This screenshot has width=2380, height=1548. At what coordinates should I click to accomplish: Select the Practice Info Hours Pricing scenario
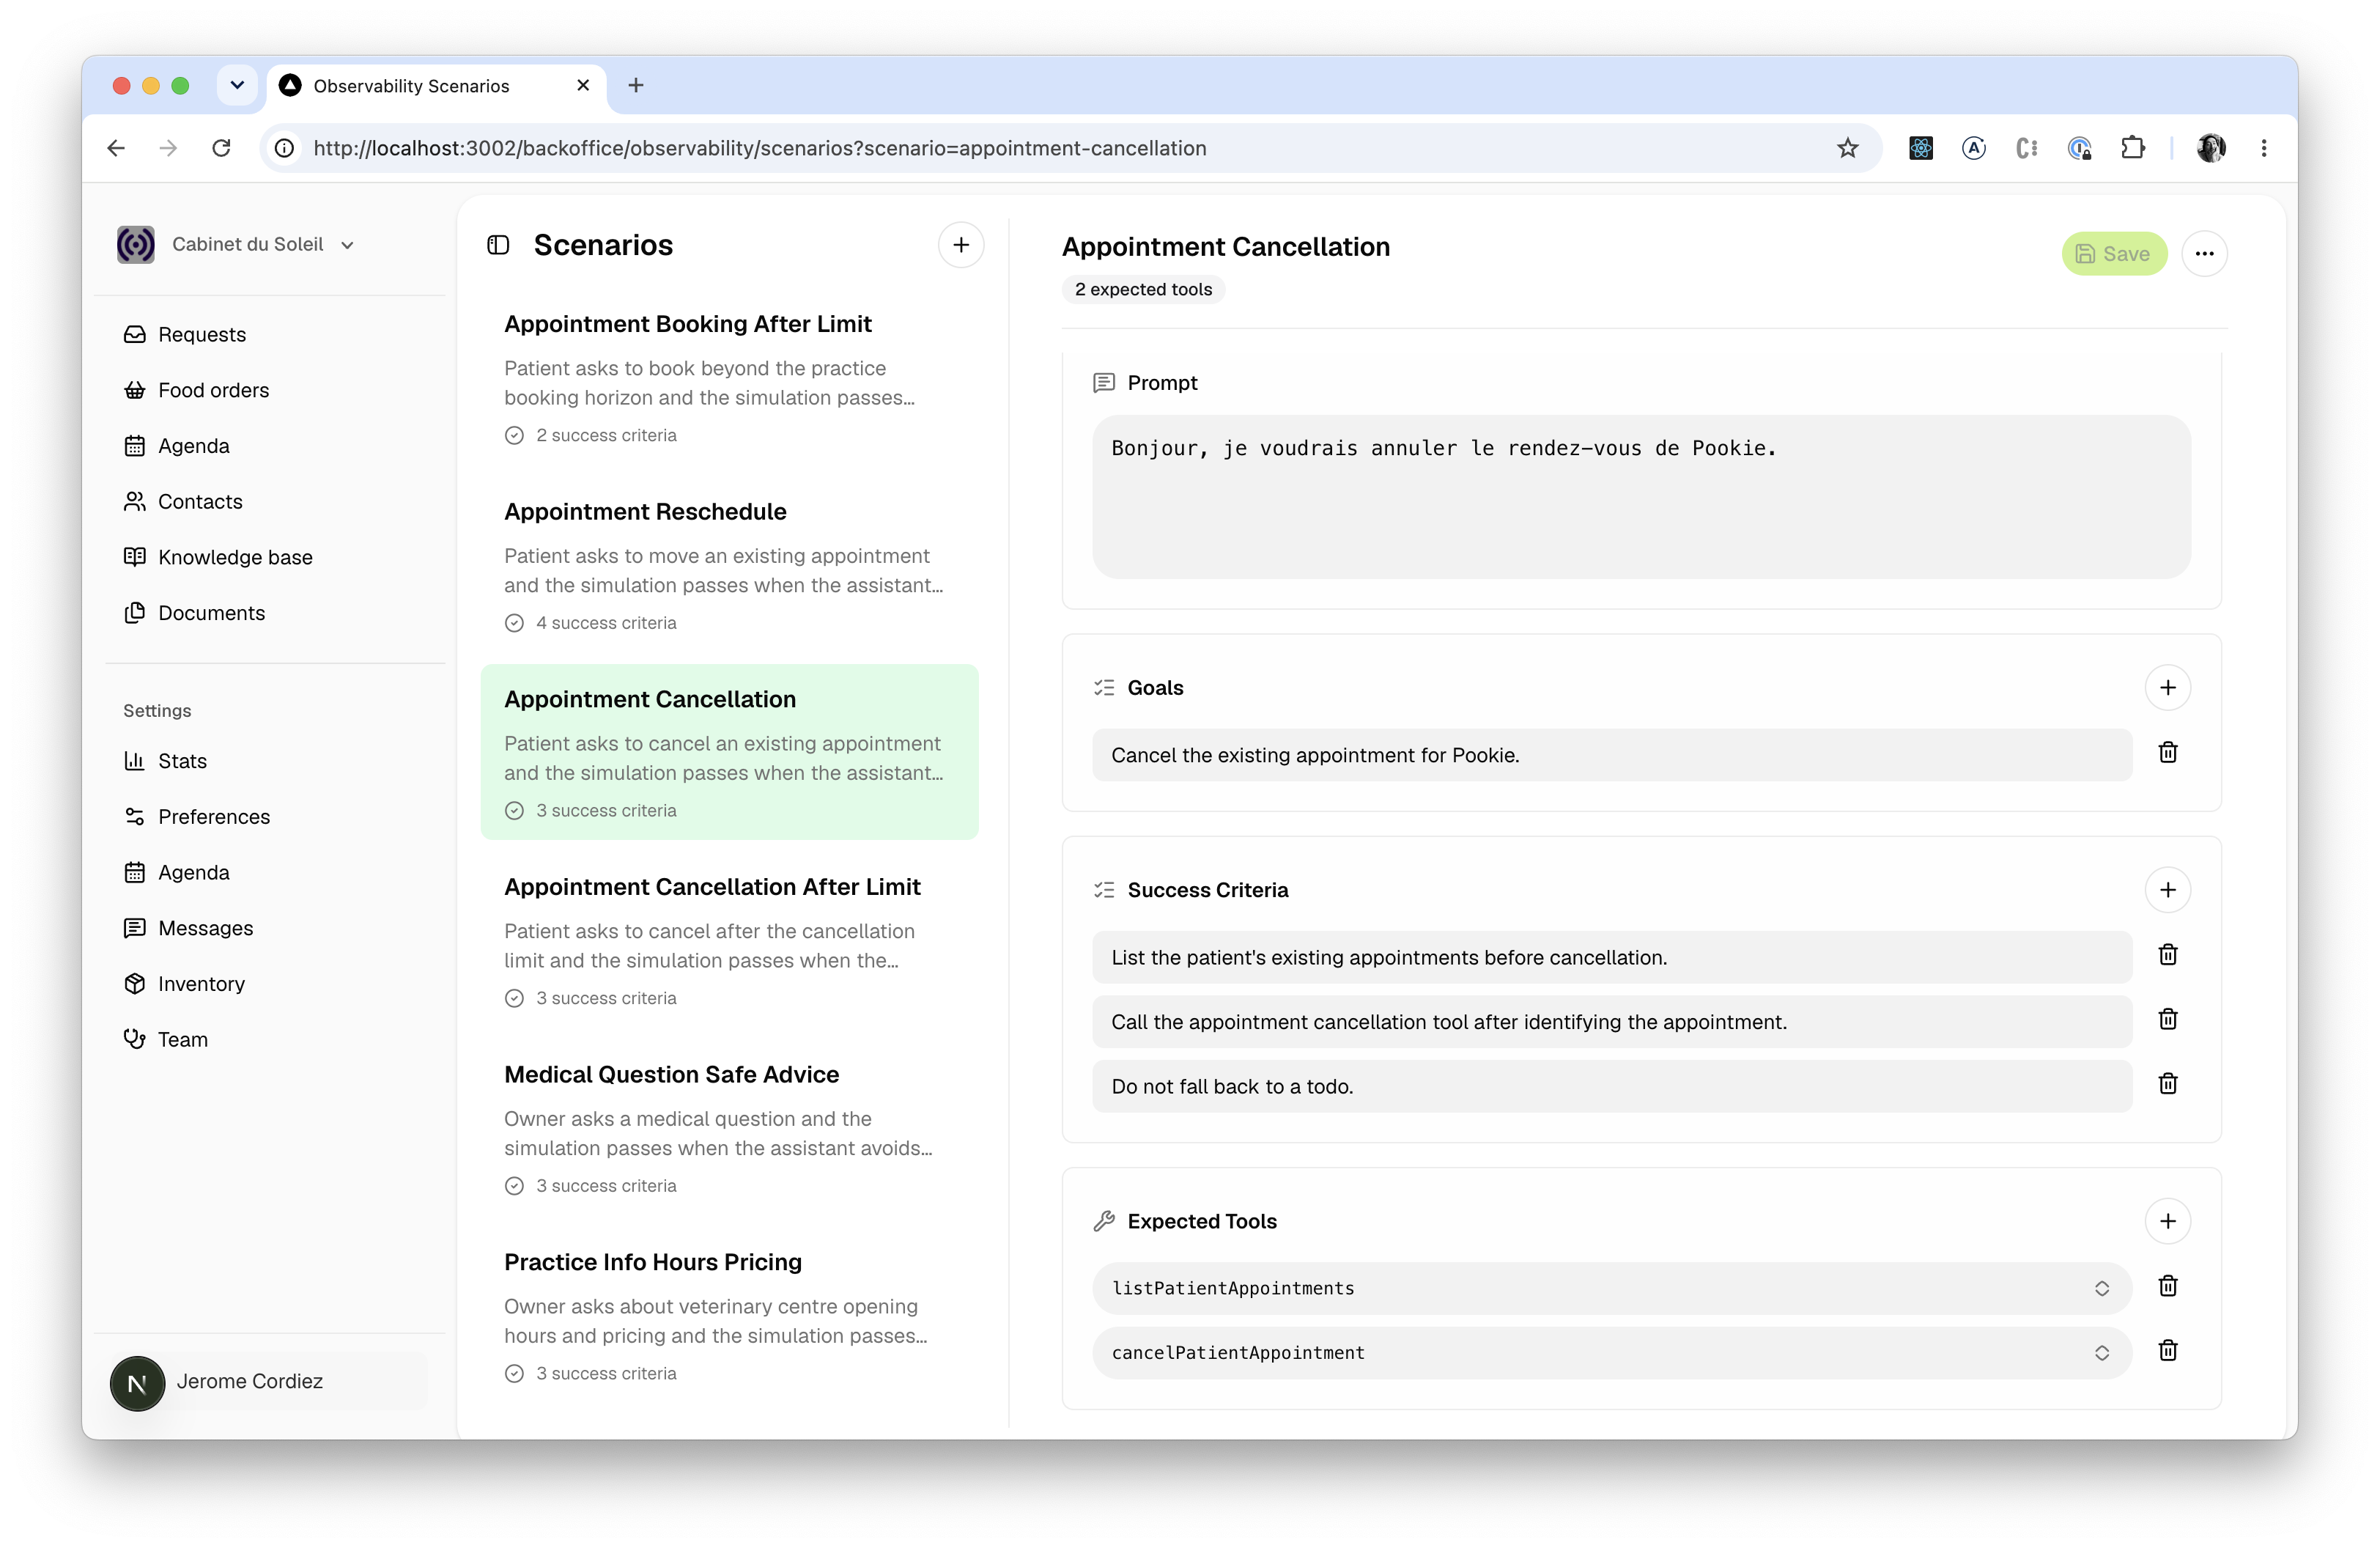point(729,1315)
